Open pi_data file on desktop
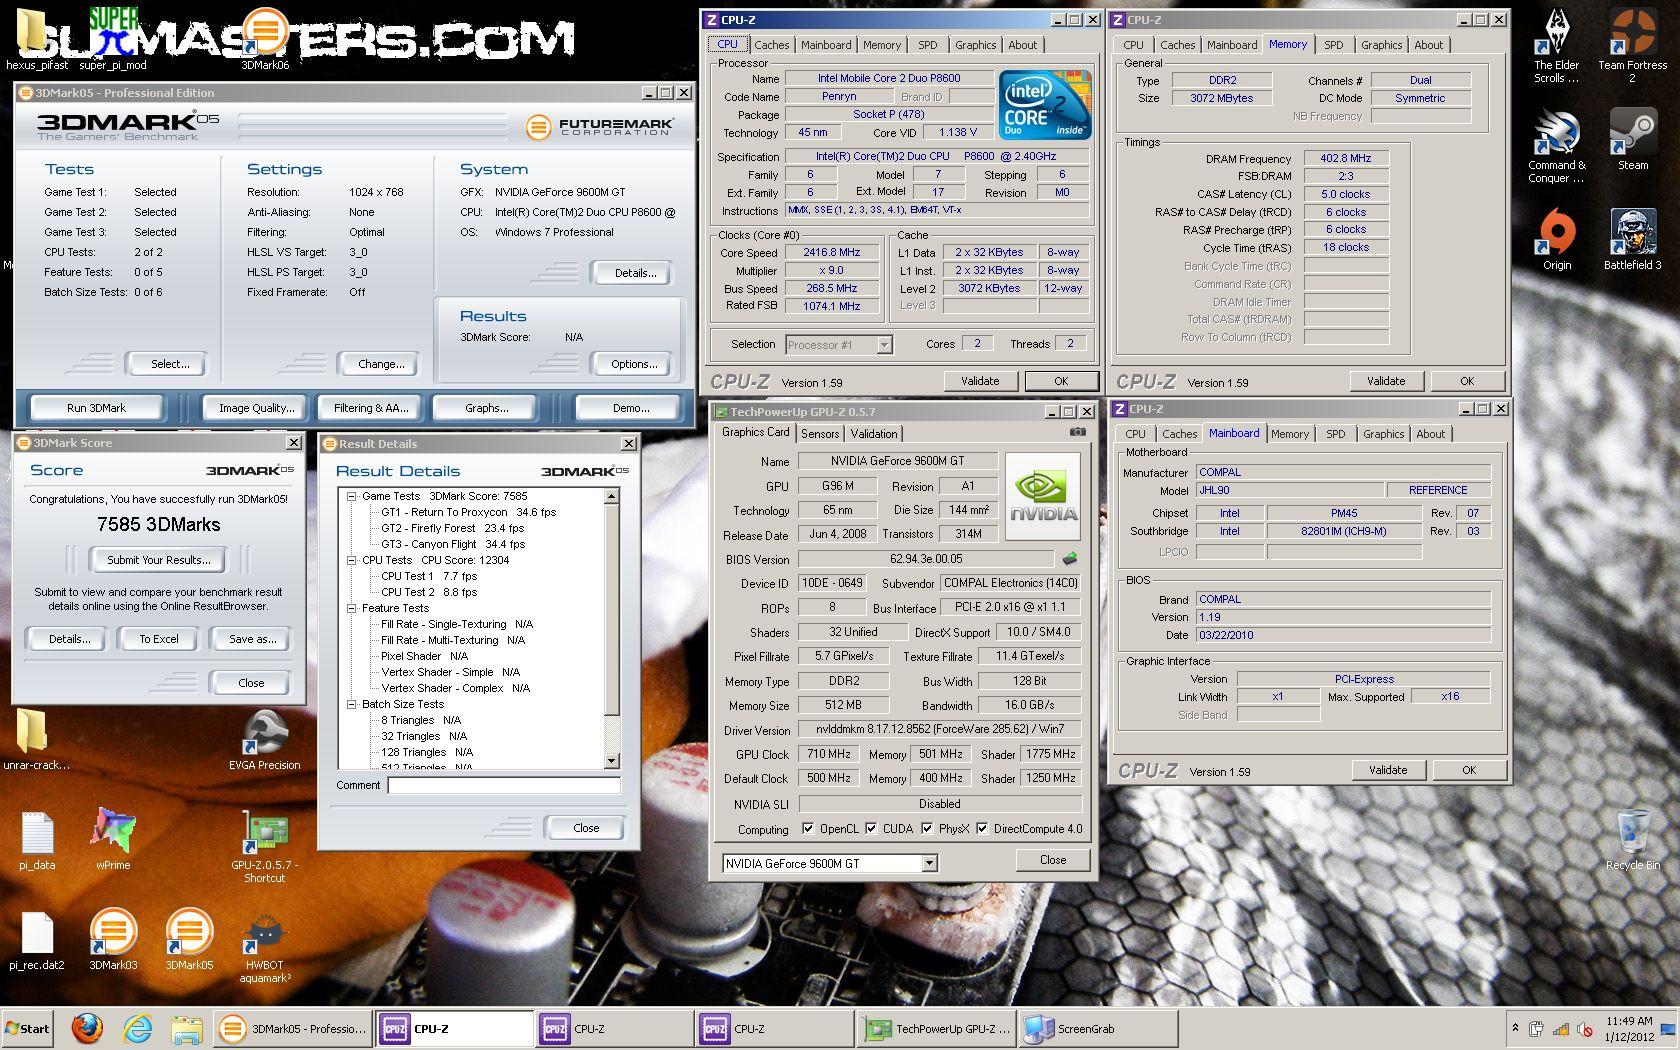The height and width of the screenshot is (1050, 1680). pos(37,840)
